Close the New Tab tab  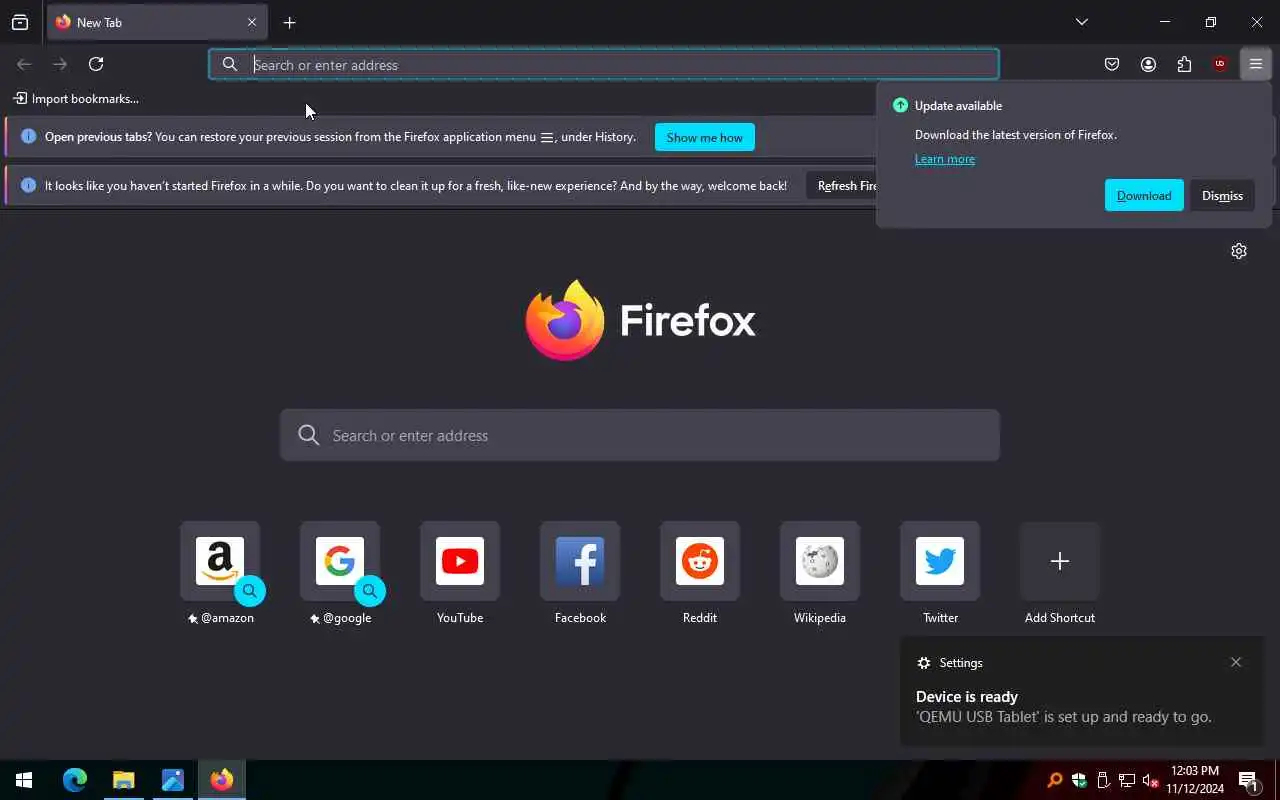[252, 22]
